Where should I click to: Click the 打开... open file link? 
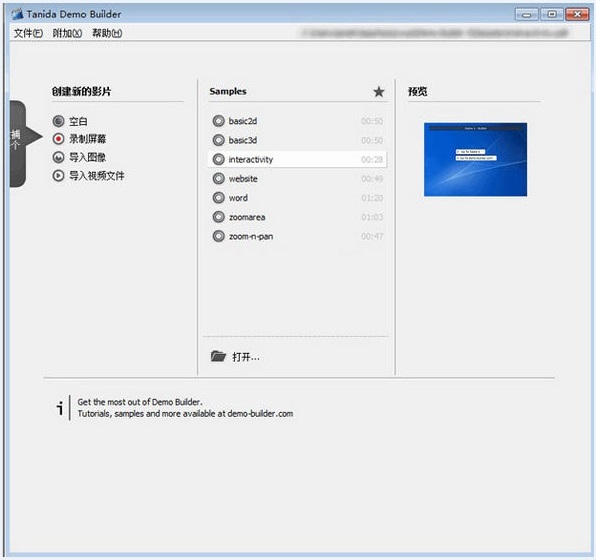point(246,357)
